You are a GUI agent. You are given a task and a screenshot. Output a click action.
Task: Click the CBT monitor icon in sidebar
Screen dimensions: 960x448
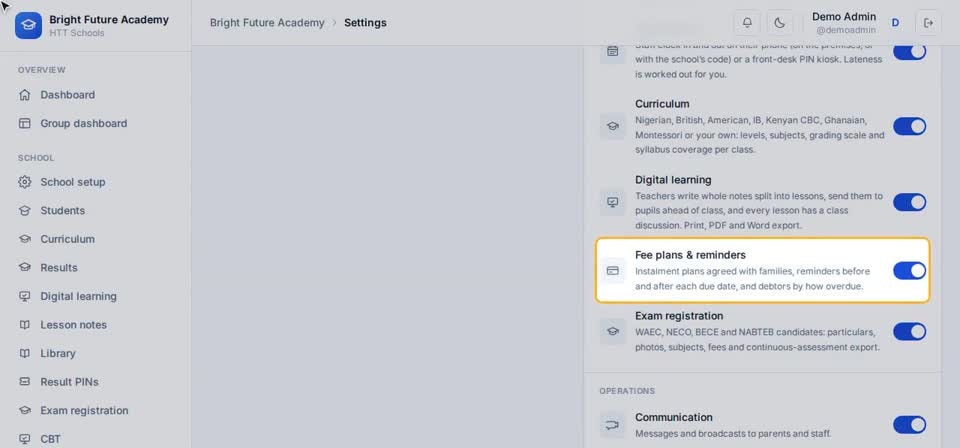[24, 439]
